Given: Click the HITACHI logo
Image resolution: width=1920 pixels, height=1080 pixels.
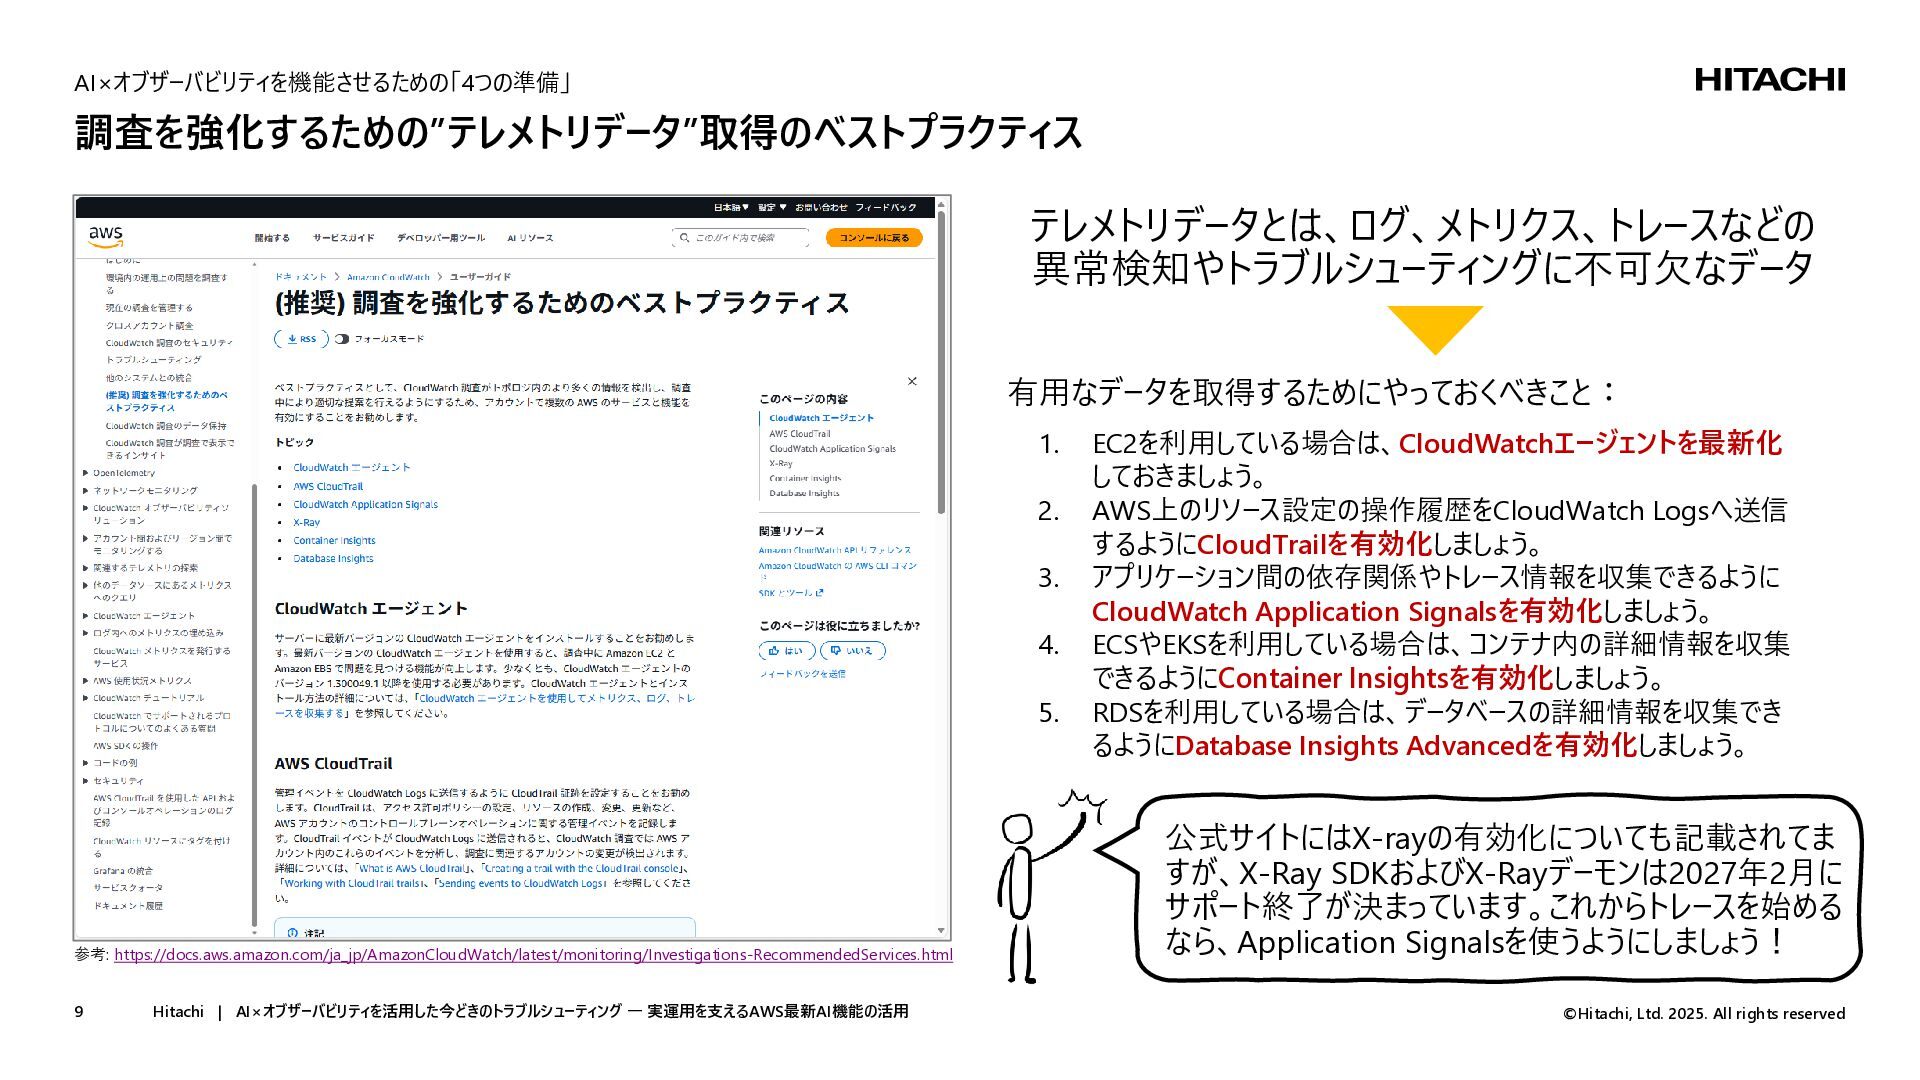Looking at the screenshot, I should point(1769,80).
